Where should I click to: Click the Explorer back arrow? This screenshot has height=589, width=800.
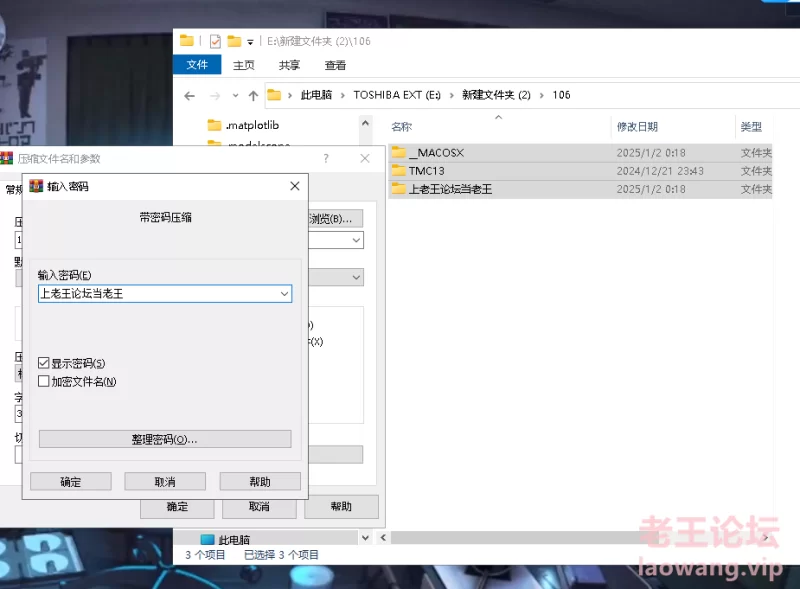point(190,95)
